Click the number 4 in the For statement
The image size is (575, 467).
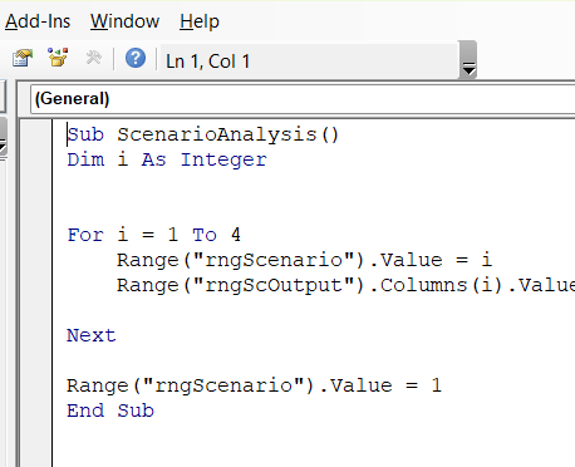coord(236,235)
